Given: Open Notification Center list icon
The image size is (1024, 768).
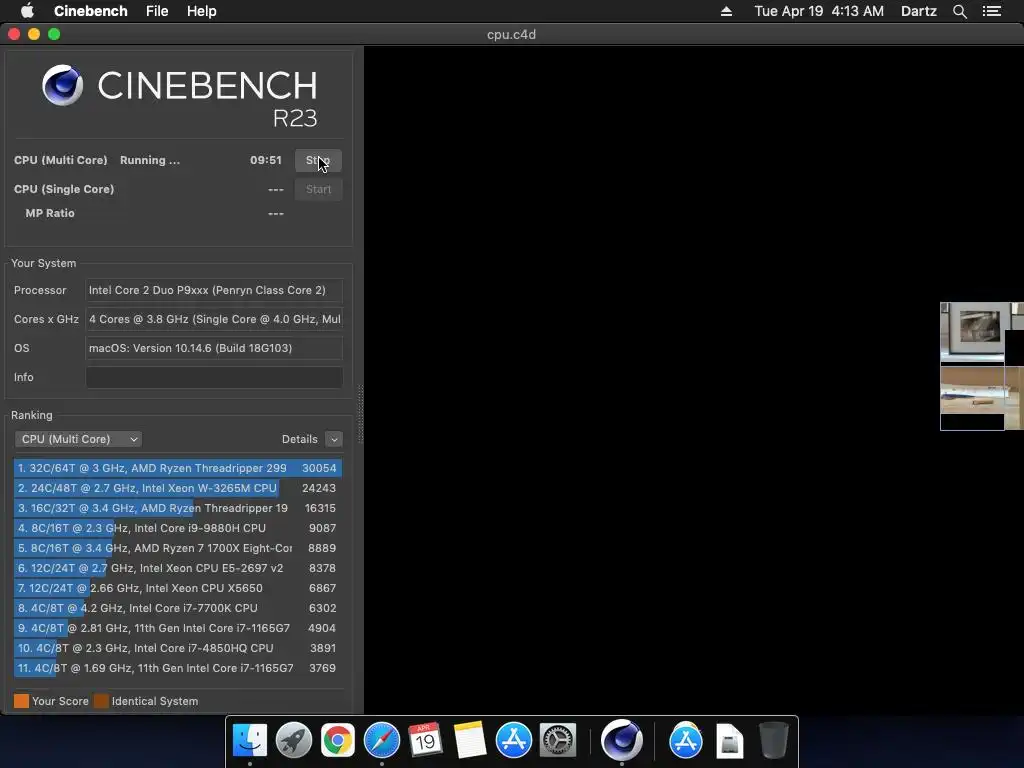Looking at the screenshot, I should tap(992, 11).
